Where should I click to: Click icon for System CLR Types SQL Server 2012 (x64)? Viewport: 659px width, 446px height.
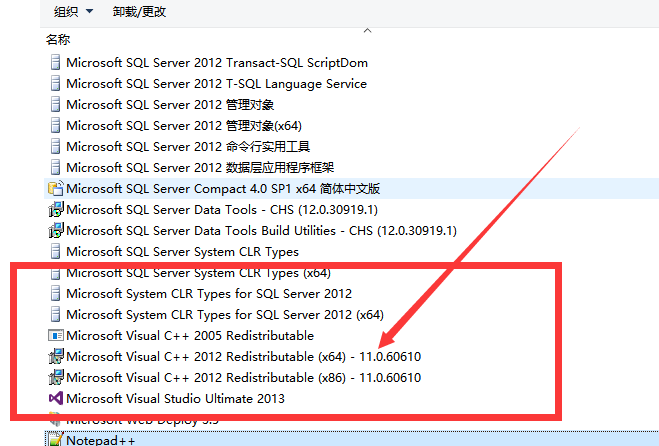(x=55, y=314)
